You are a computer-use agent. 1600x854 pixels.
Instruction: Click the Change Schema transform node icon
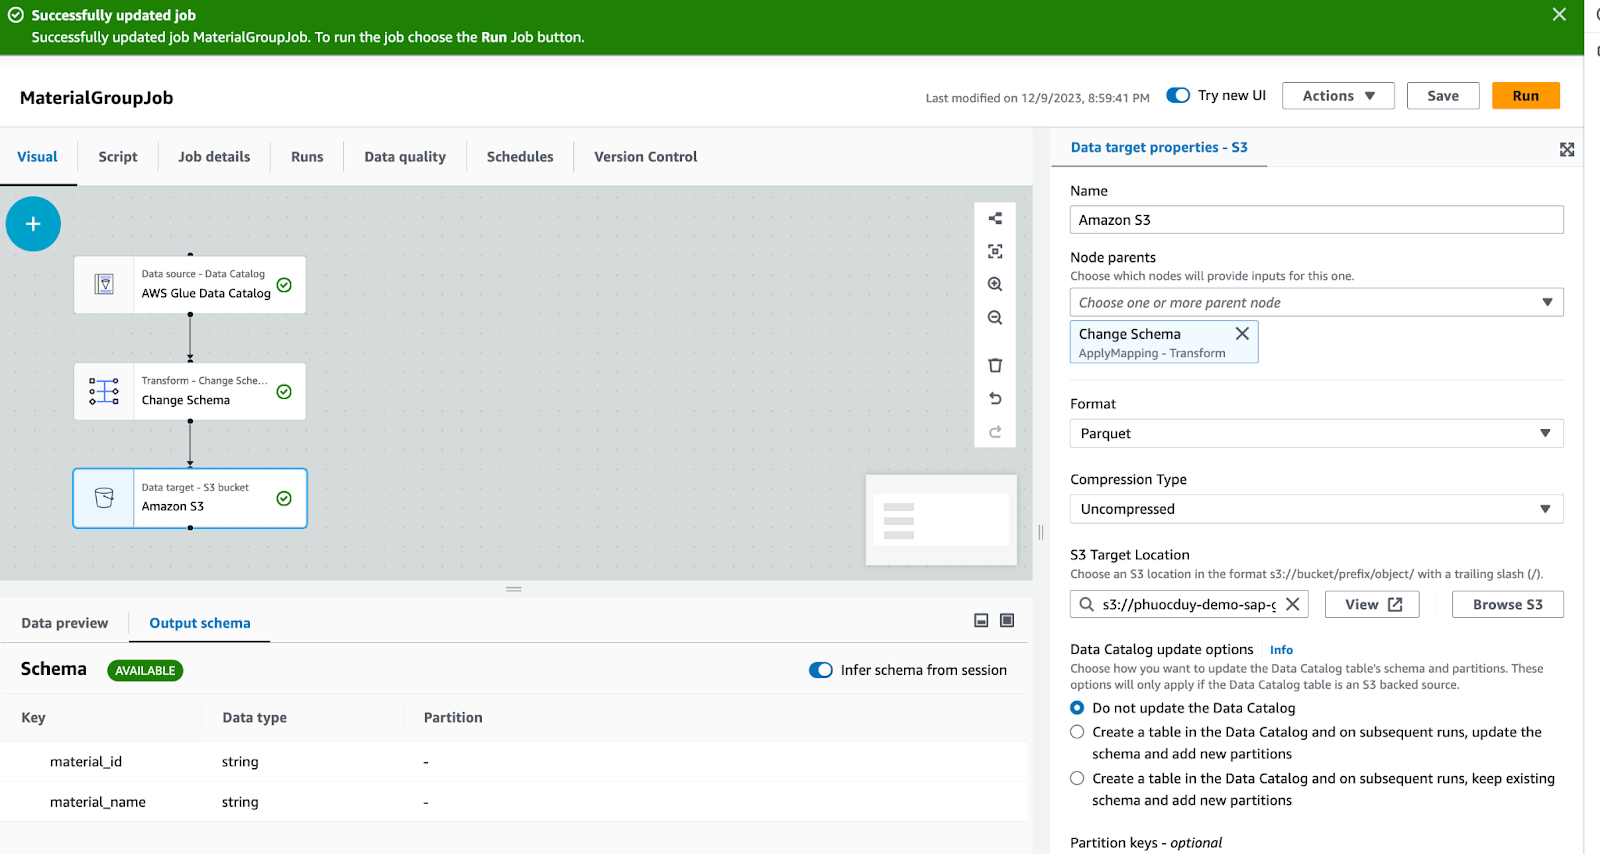[104, 391]
